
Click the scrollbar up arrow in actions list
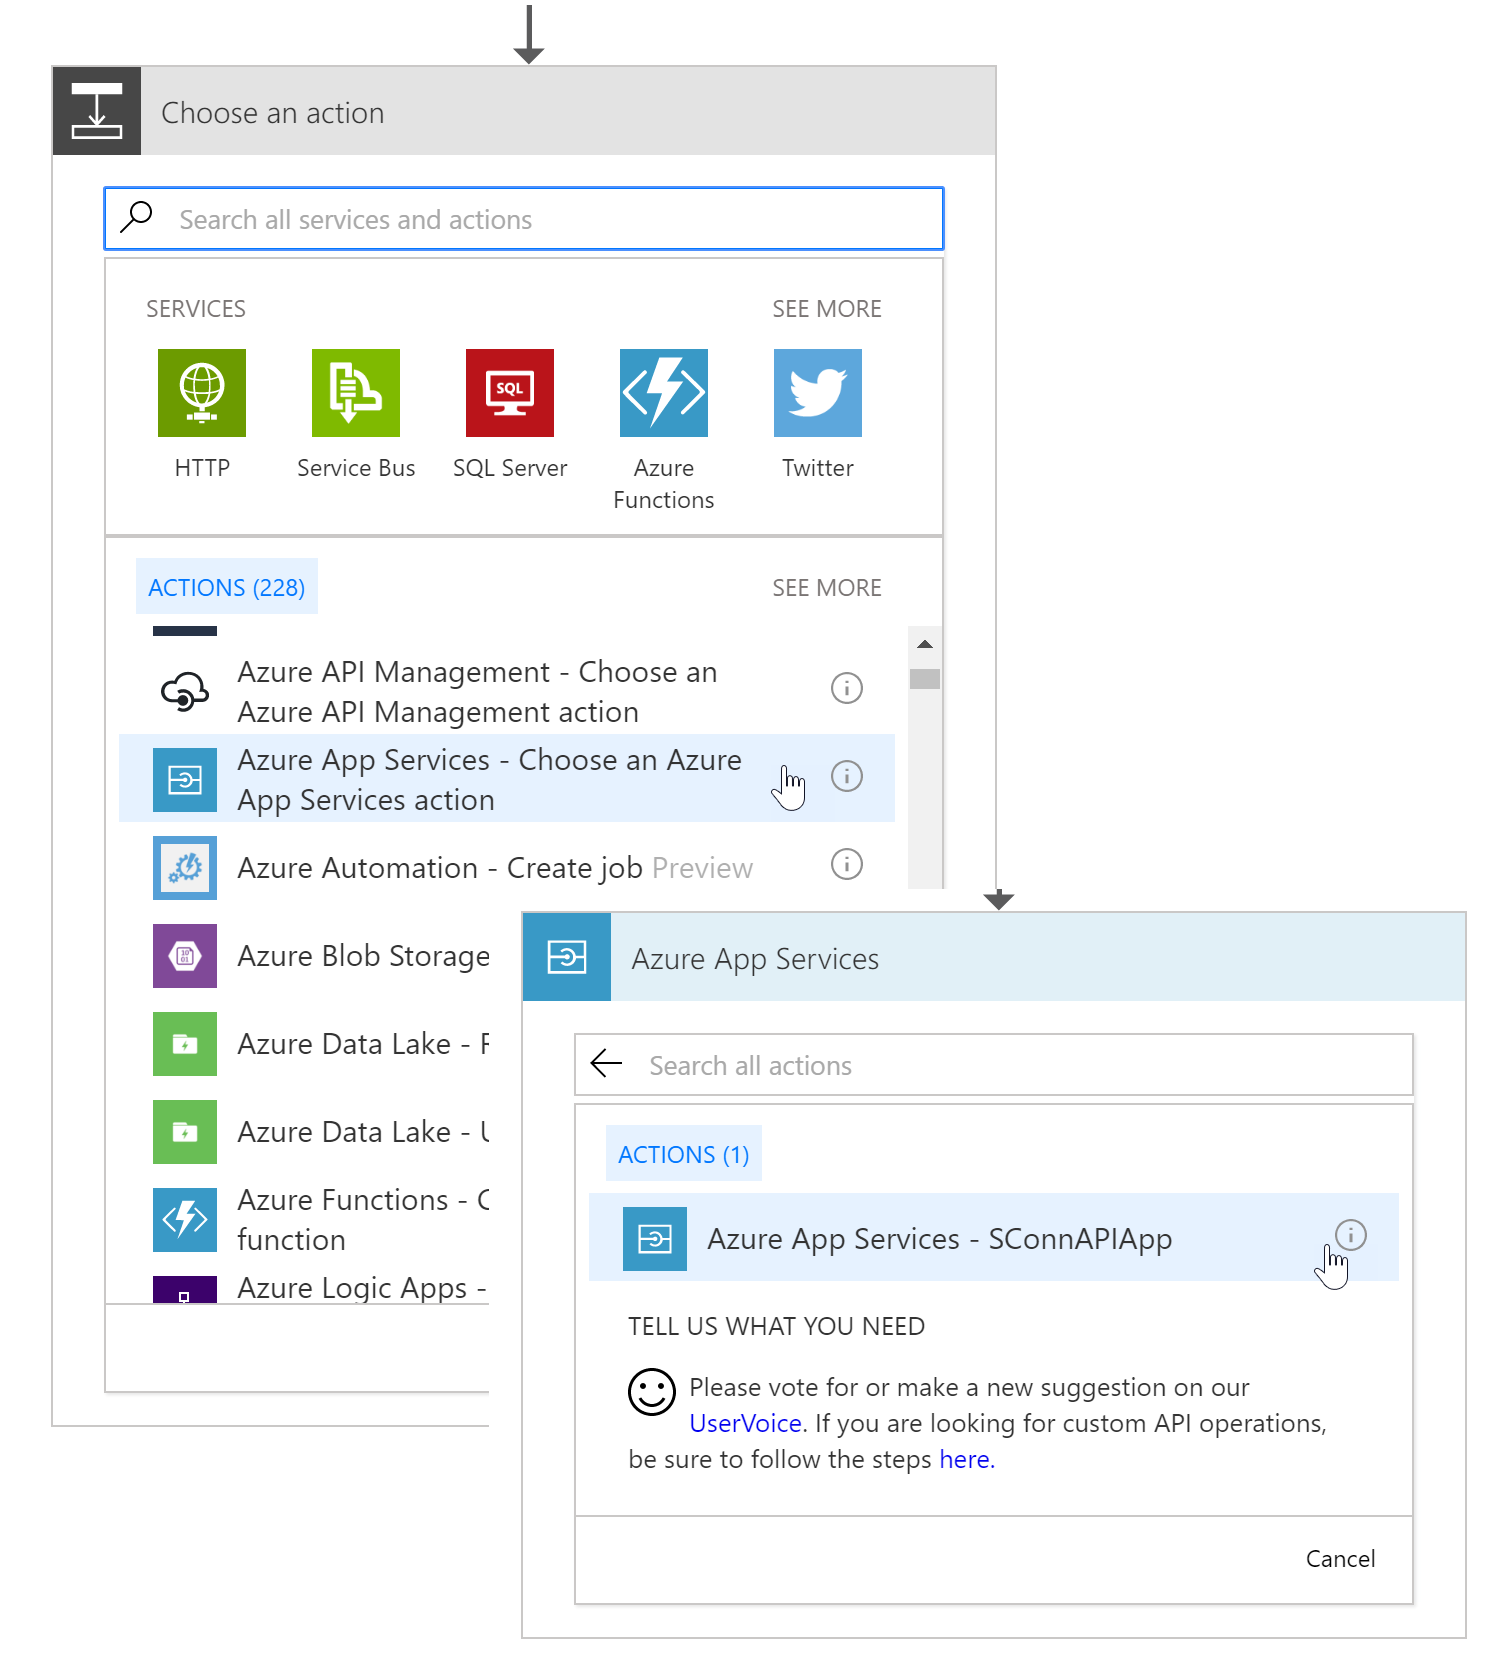coord(925,644)
